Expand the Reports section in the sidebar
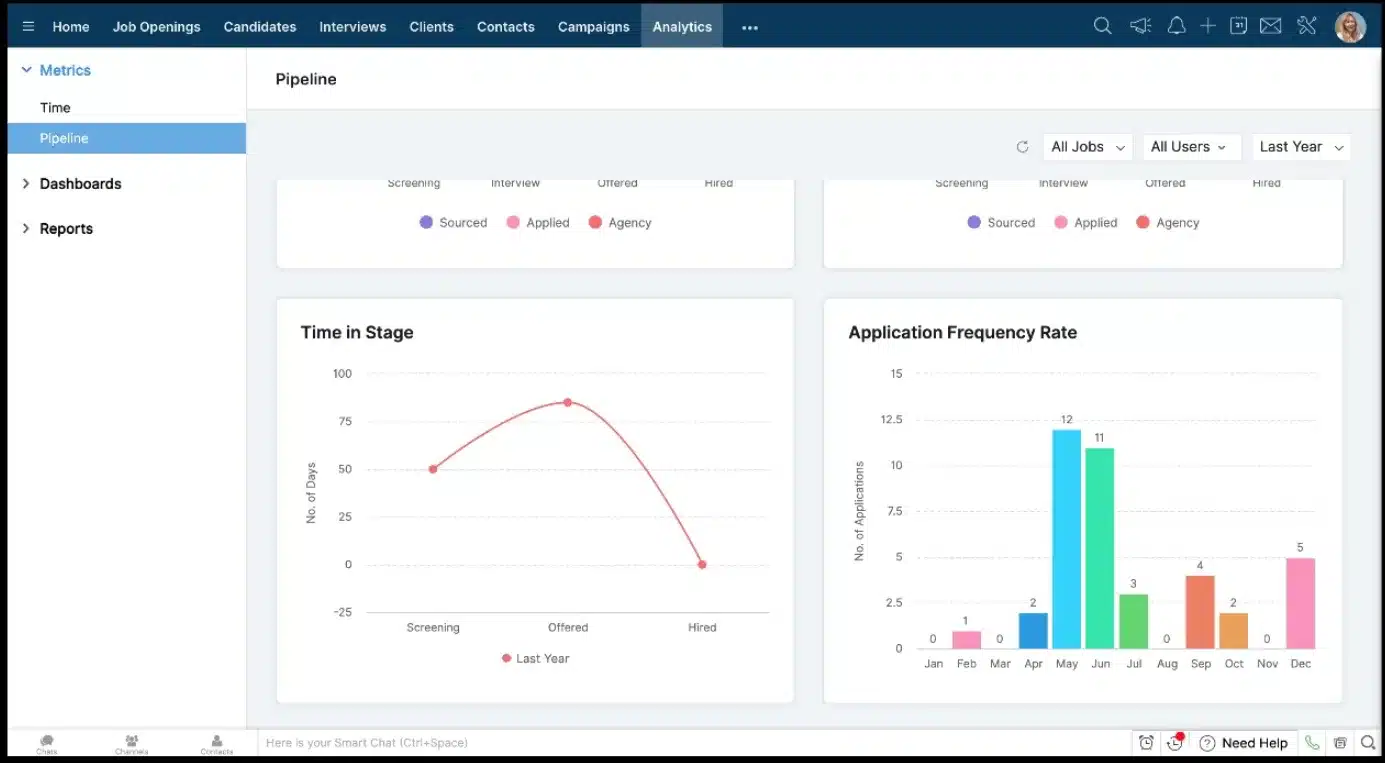The width and height of the screenshot is (1385, 763). [65, 228]
